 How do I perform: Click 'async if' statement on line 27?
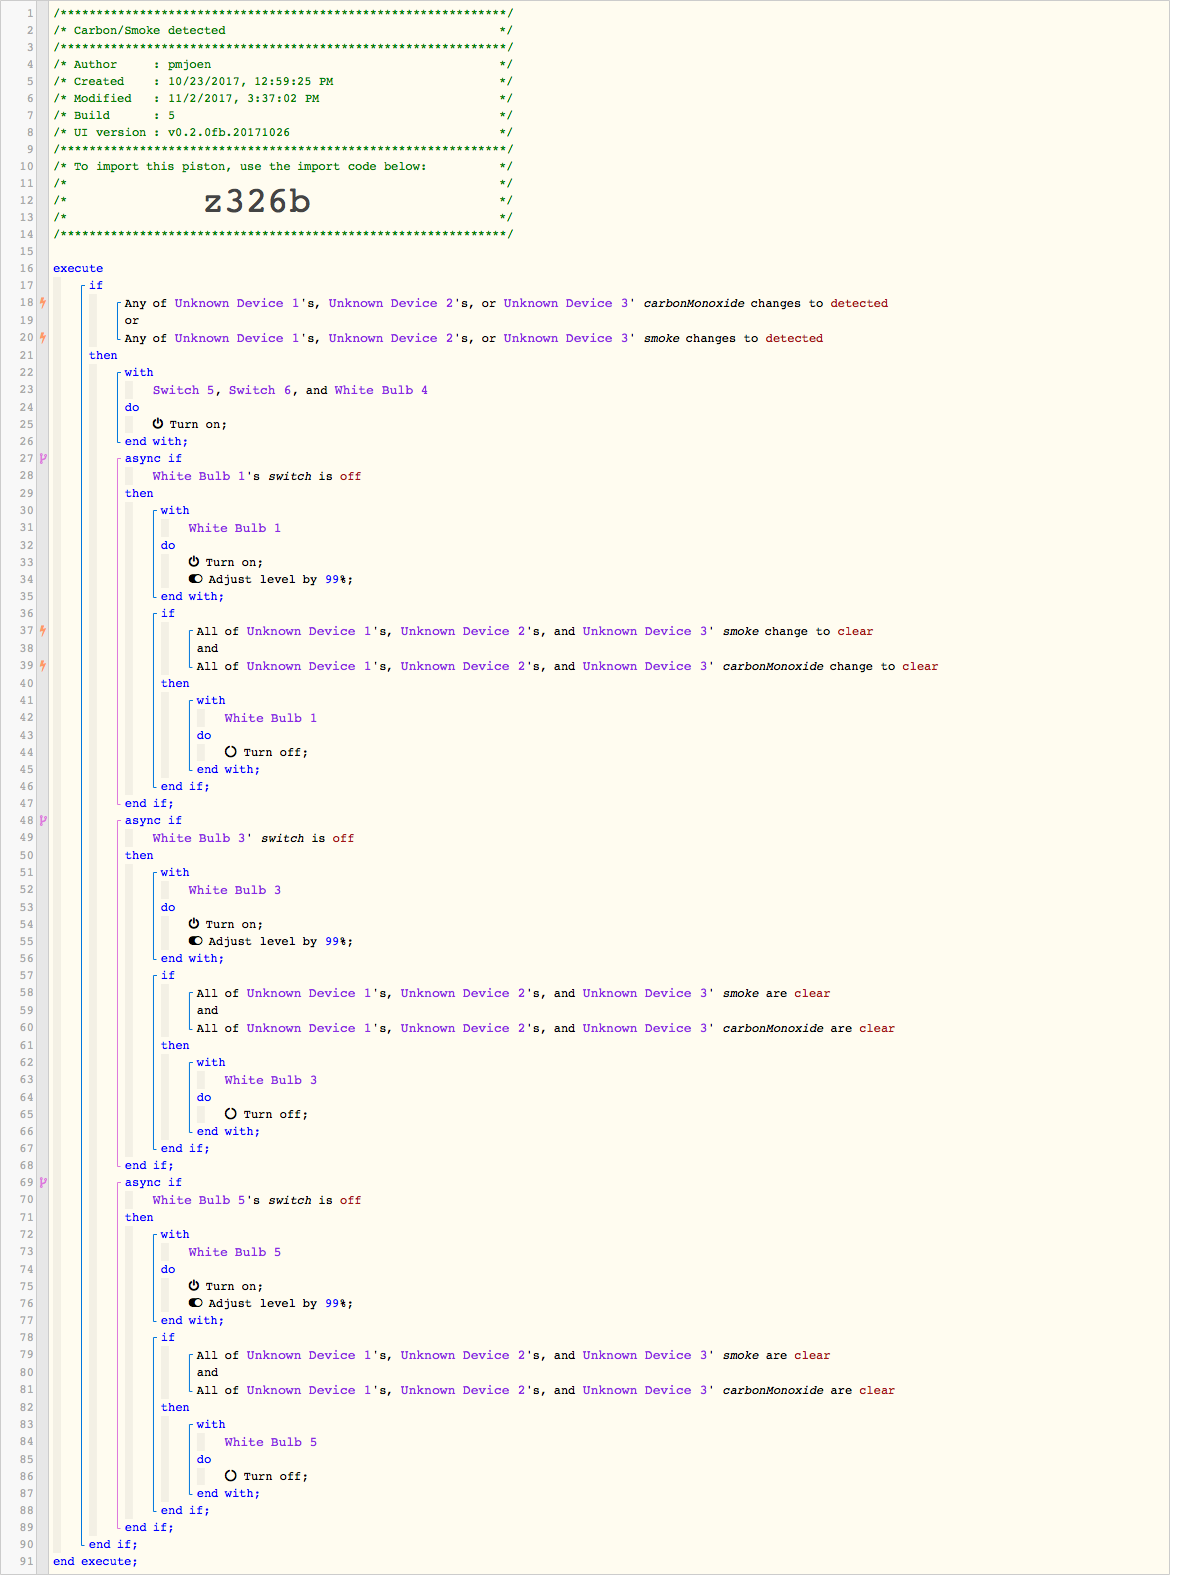[x=153, y=458]
